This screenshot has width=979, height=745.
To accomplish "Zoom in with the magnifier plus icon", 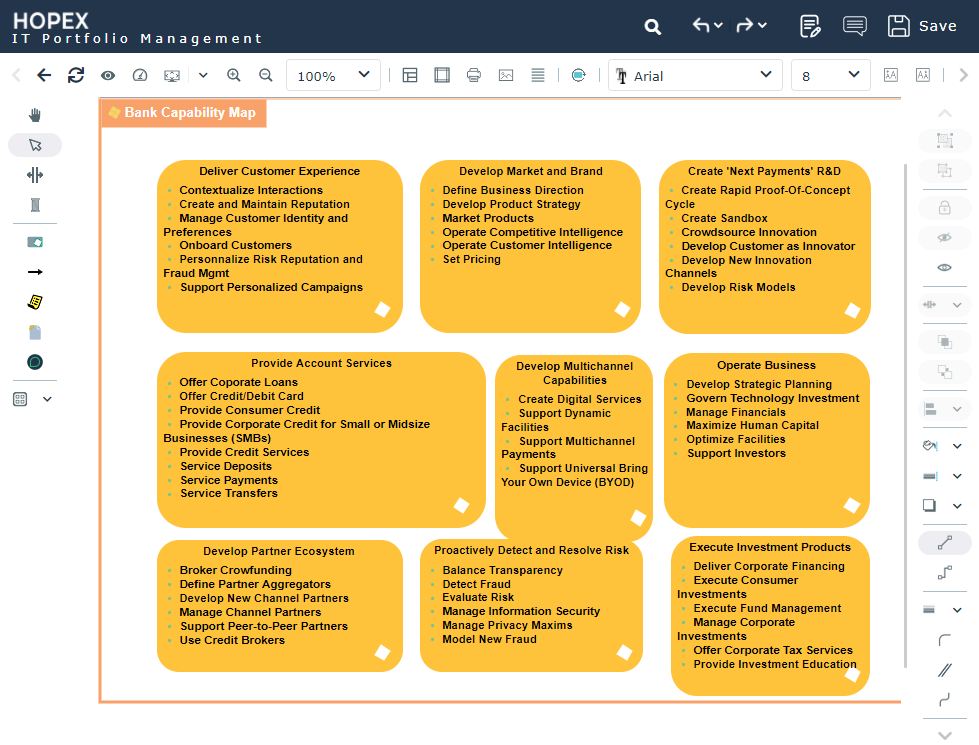I will tap(234, 75).
